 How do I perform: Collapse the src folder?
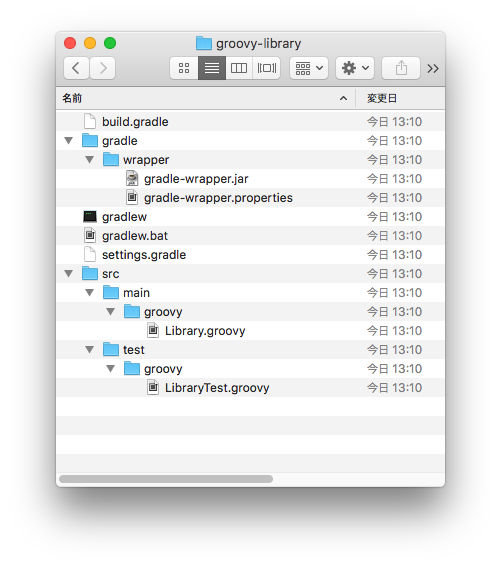69,274
